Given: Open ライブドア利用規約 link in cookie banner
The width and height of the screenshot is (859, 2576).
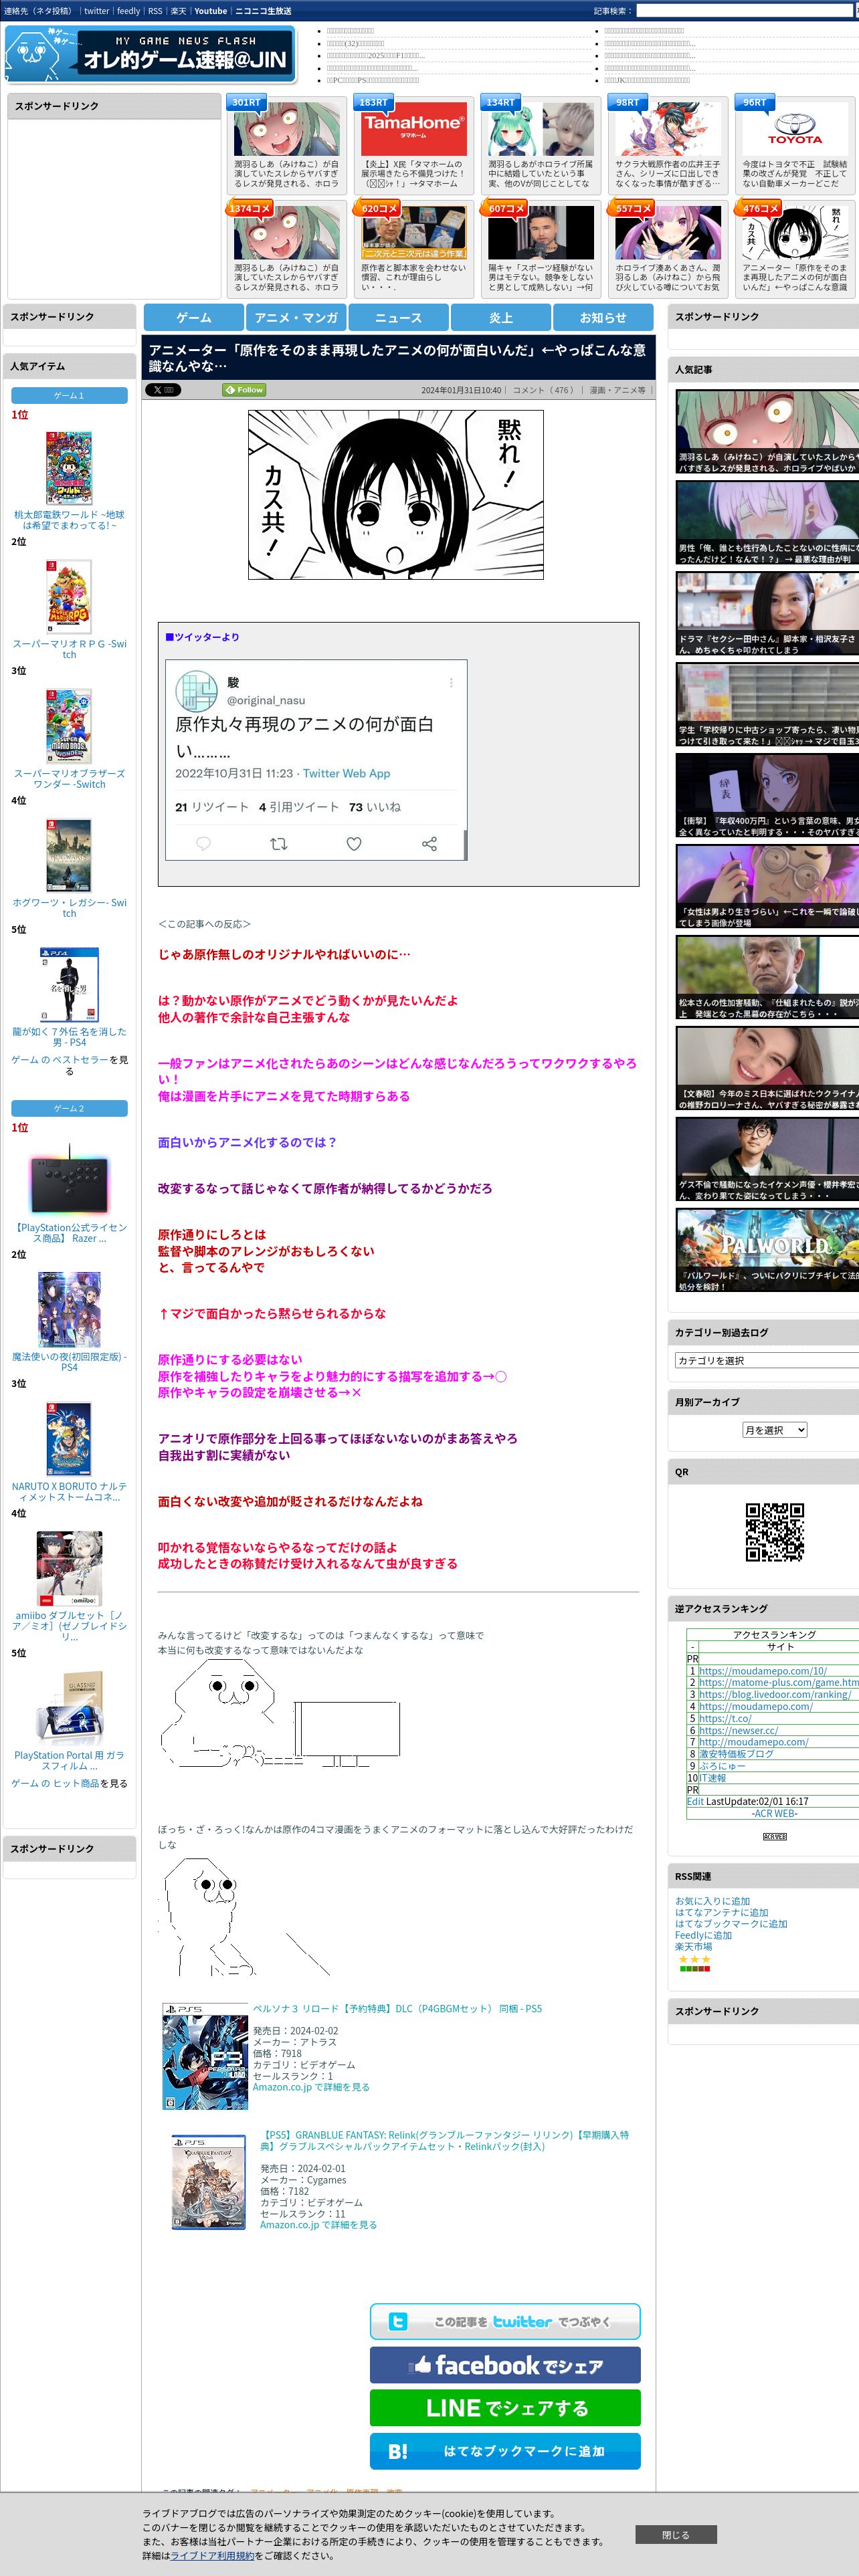Looking at the screenshot, I should pyautogui.click(x=212, y=2555).
